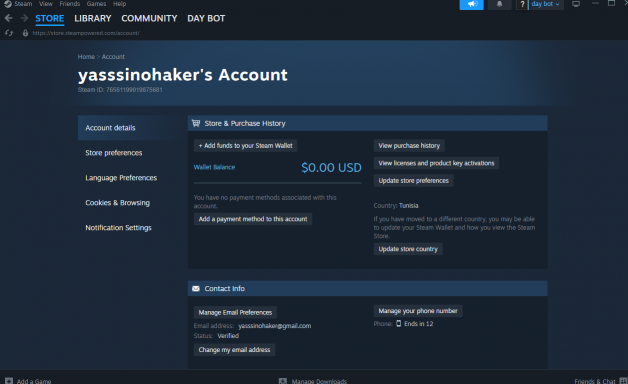Click the yasssinohaker's Account heading
628x384 pixels.
coord(183,75)
